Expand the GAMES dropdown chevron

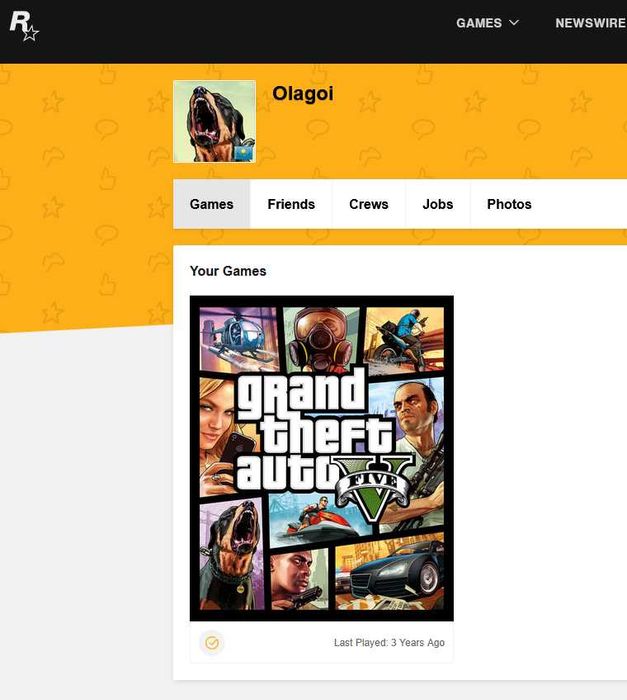point(514,22)
